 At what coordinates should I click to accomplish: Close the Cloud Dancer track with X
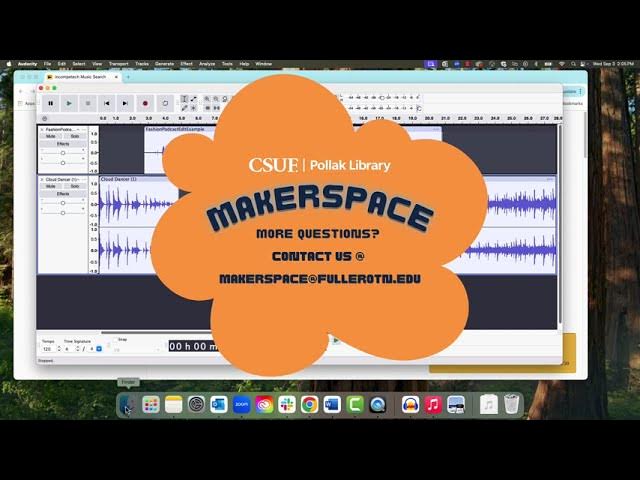[x=42, y=180]
